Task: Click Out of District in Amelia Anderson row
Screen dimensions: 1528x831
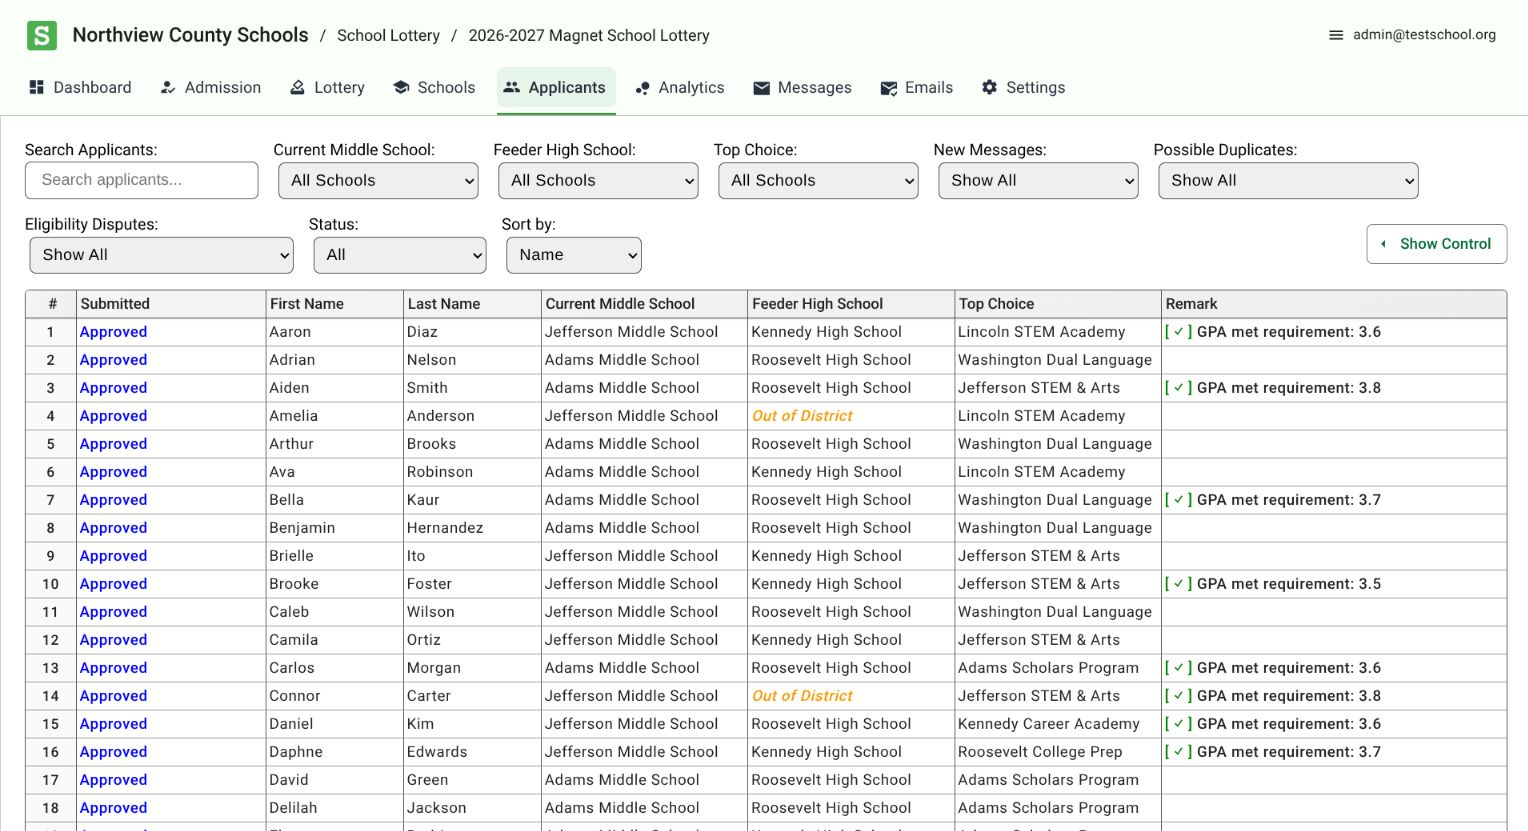Action: pos(802,416)
